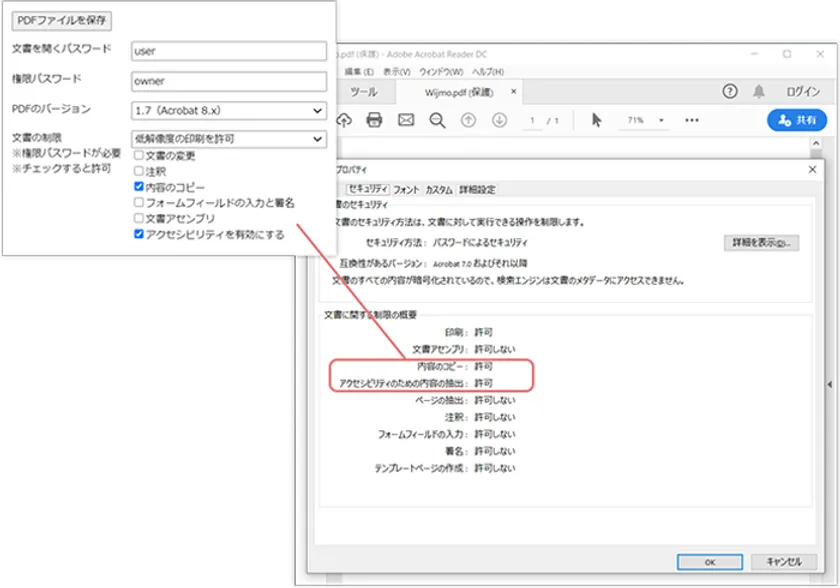Click the 詳細を表示 button
840x588 pixels.
point(760,243)
